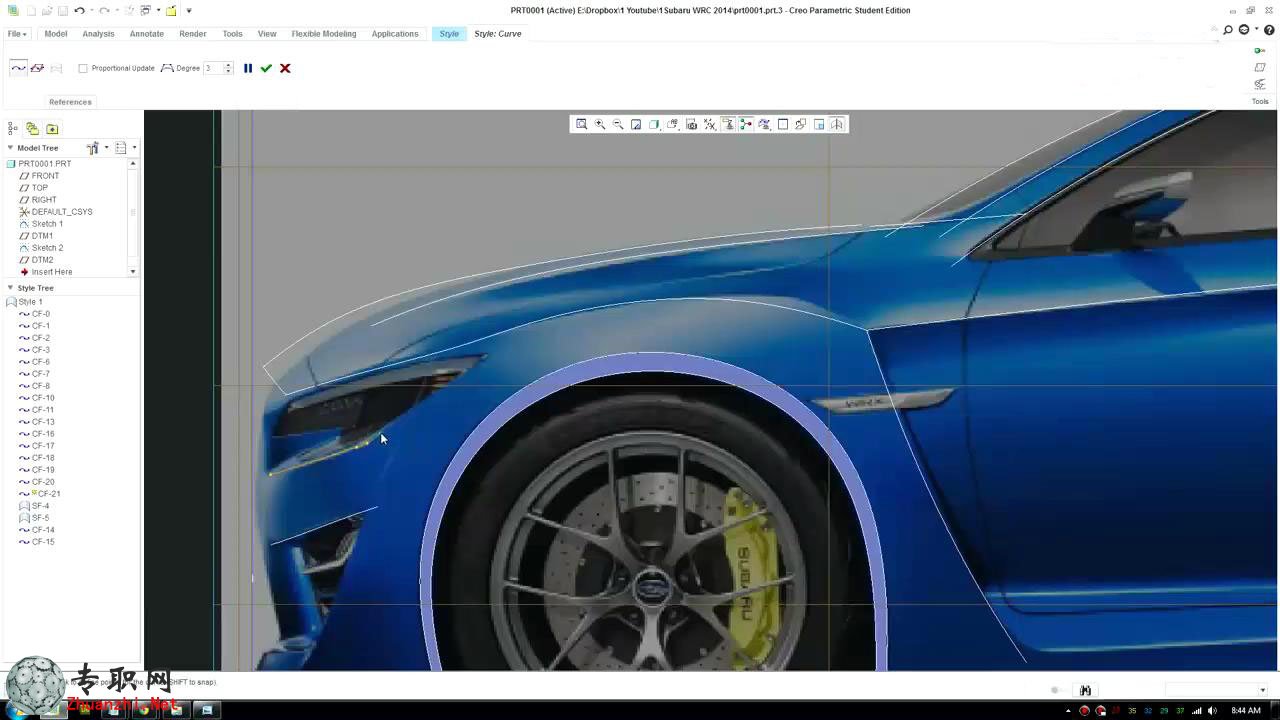1280x720 pixels.
Task: Open the View ribbon tab
Action: (x=267, y=34)
